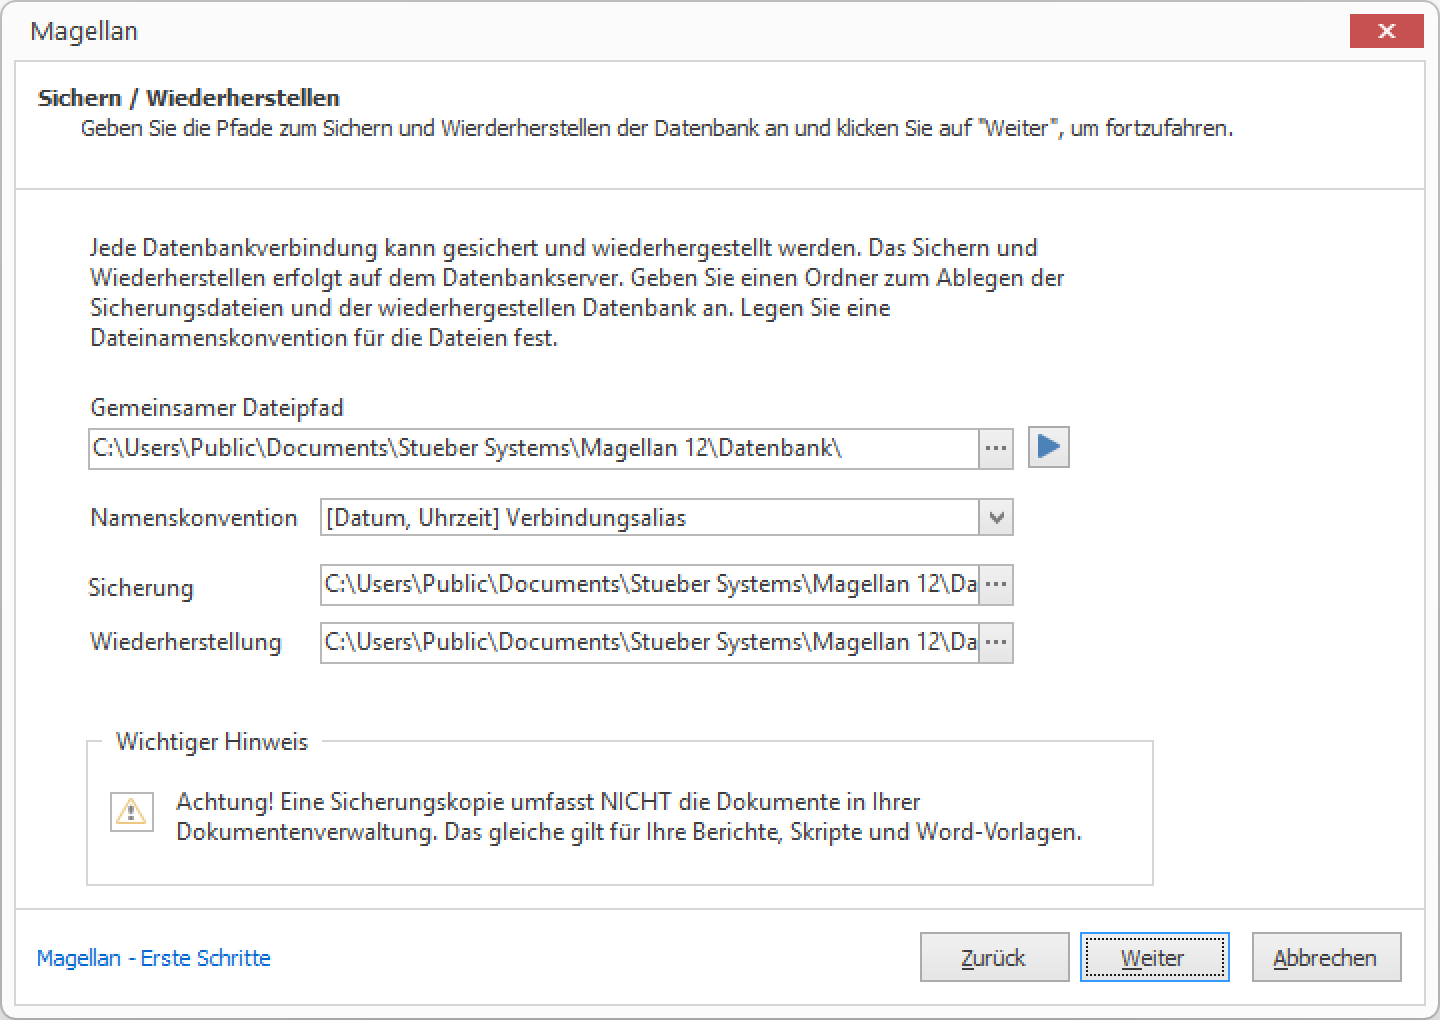This screenshot has width=1440, height=1020.
Task: Close the Magellan dialog window
Action: pos(1386,31)
